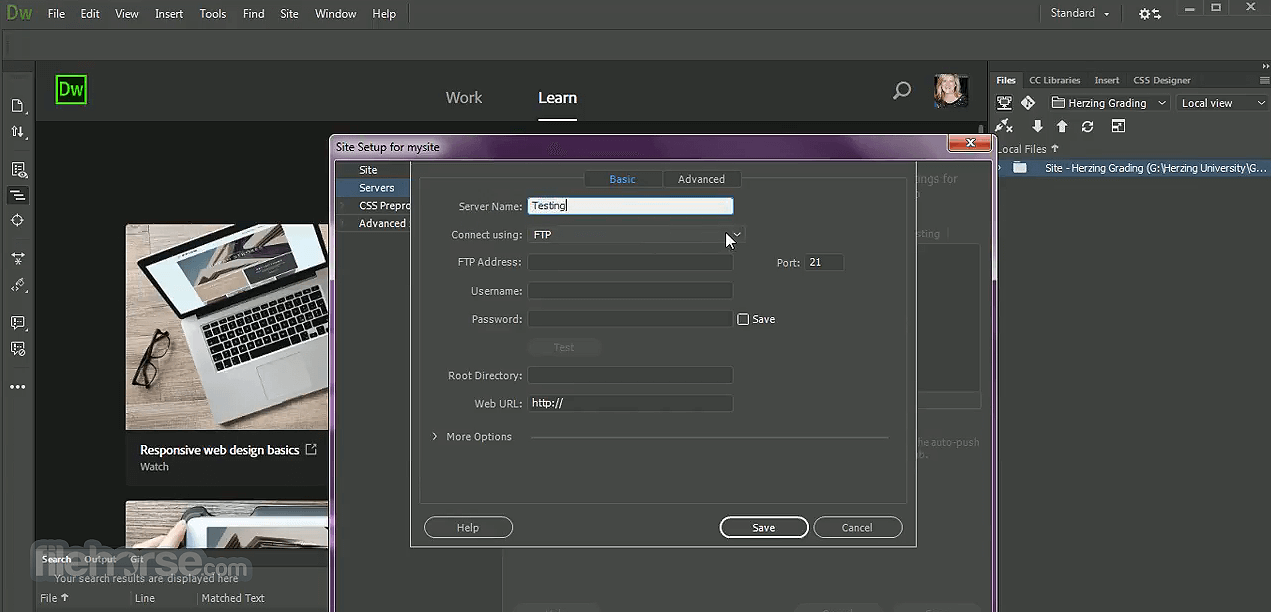This screenshot has width=1271, height=612.
Task: Click the search magnifier icon on Start screen
Action: [x=901, y=91]
